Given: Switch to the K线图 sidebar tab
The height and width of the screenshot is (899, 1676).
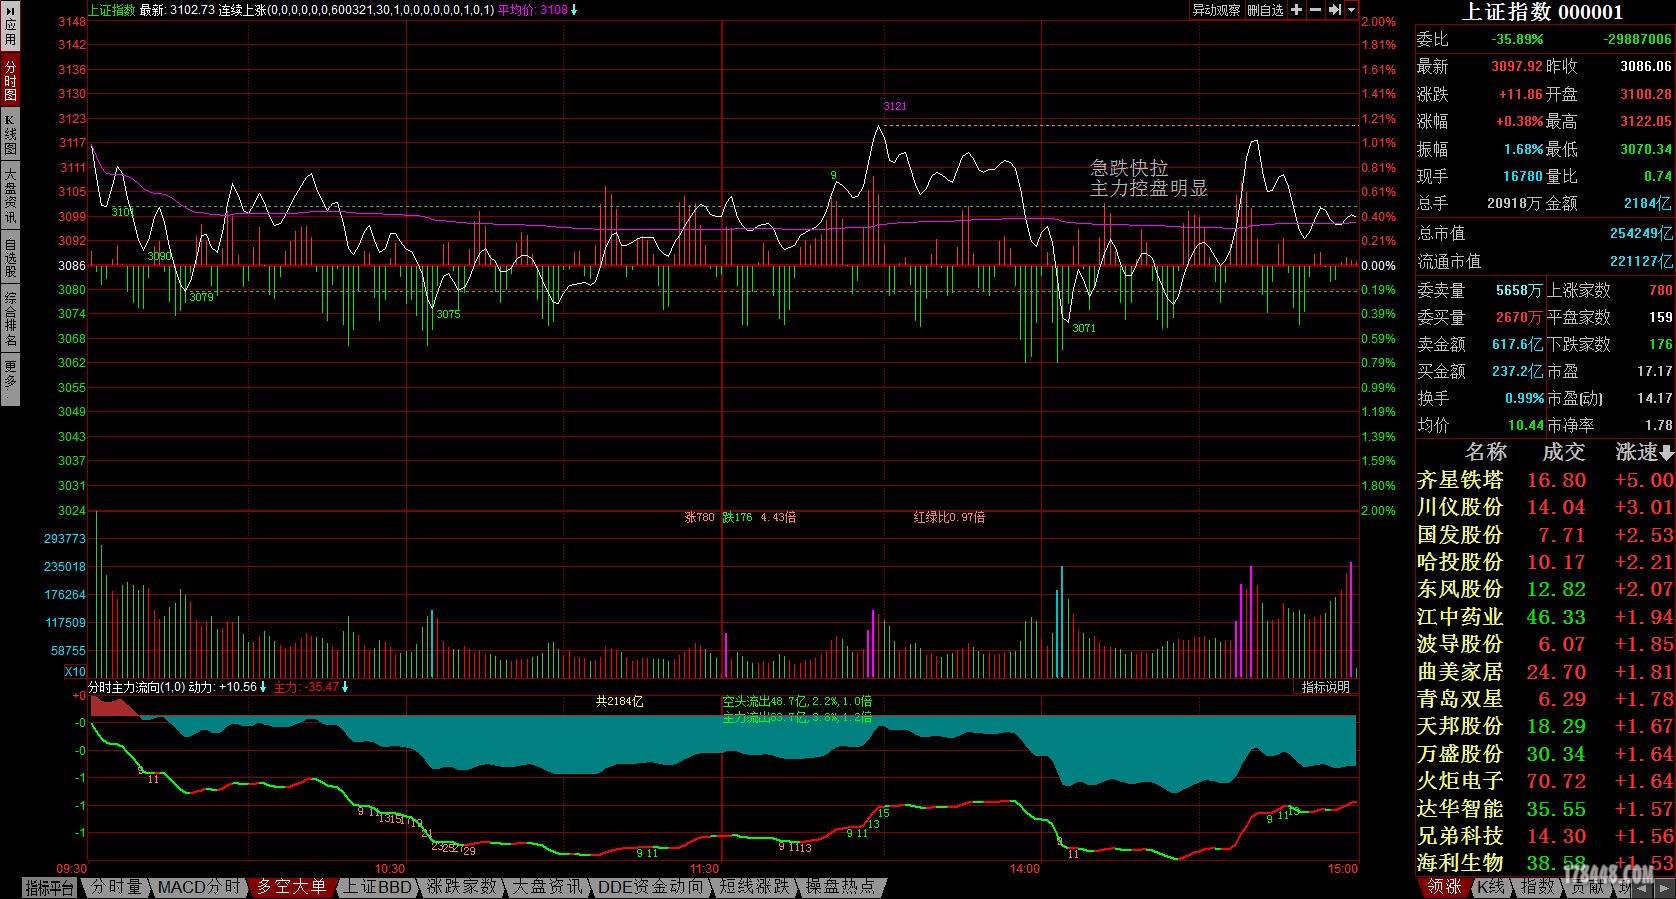Looking at the screenshot, I should (x=10, y=134).
